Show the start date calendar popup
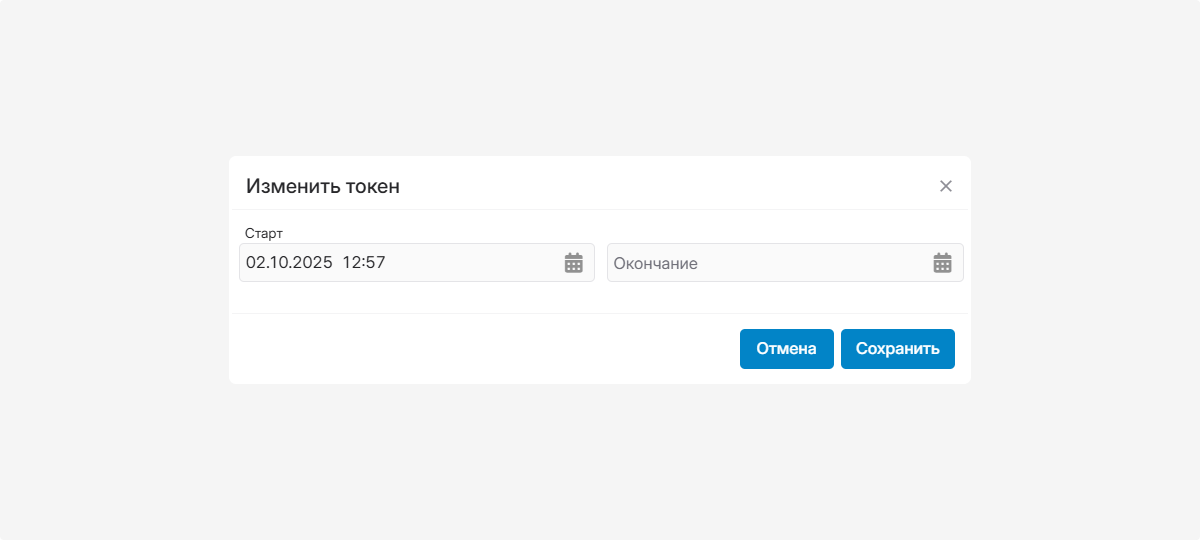The image size is (1200, 540). coord(574,263)
